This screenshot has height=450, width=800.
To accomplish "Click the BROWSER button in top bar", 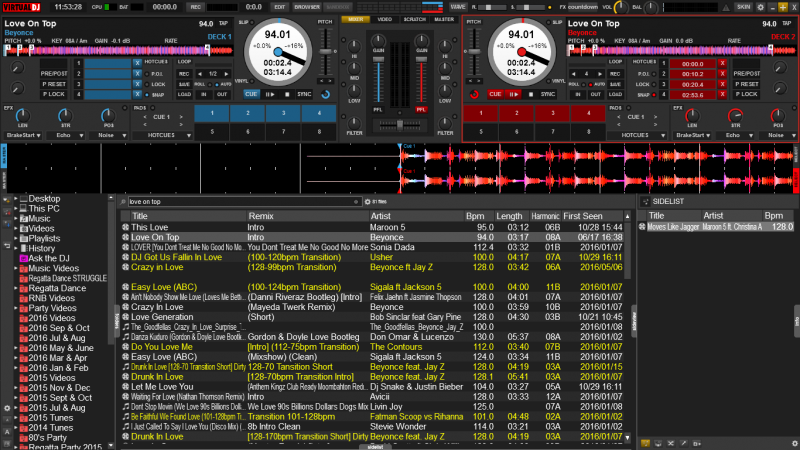I will pyautogui.click(x=307, y=7).
